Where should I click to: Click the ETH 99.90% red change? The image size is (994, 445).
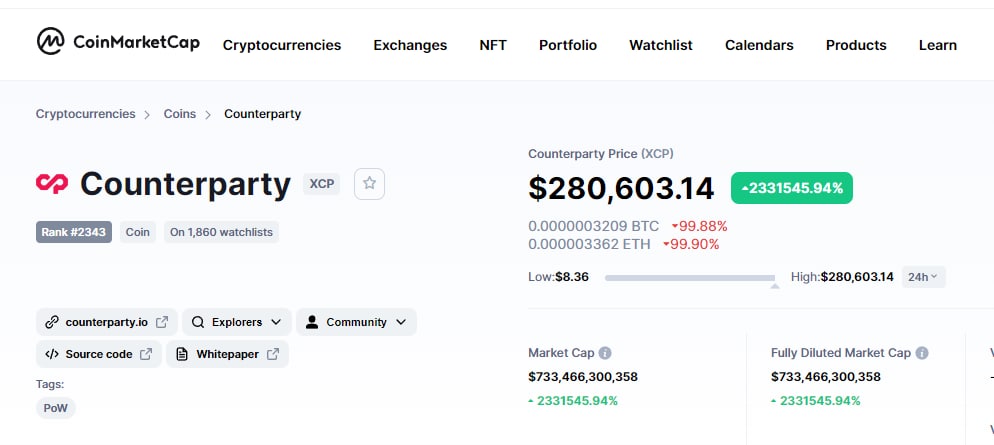tap(691, 244)
